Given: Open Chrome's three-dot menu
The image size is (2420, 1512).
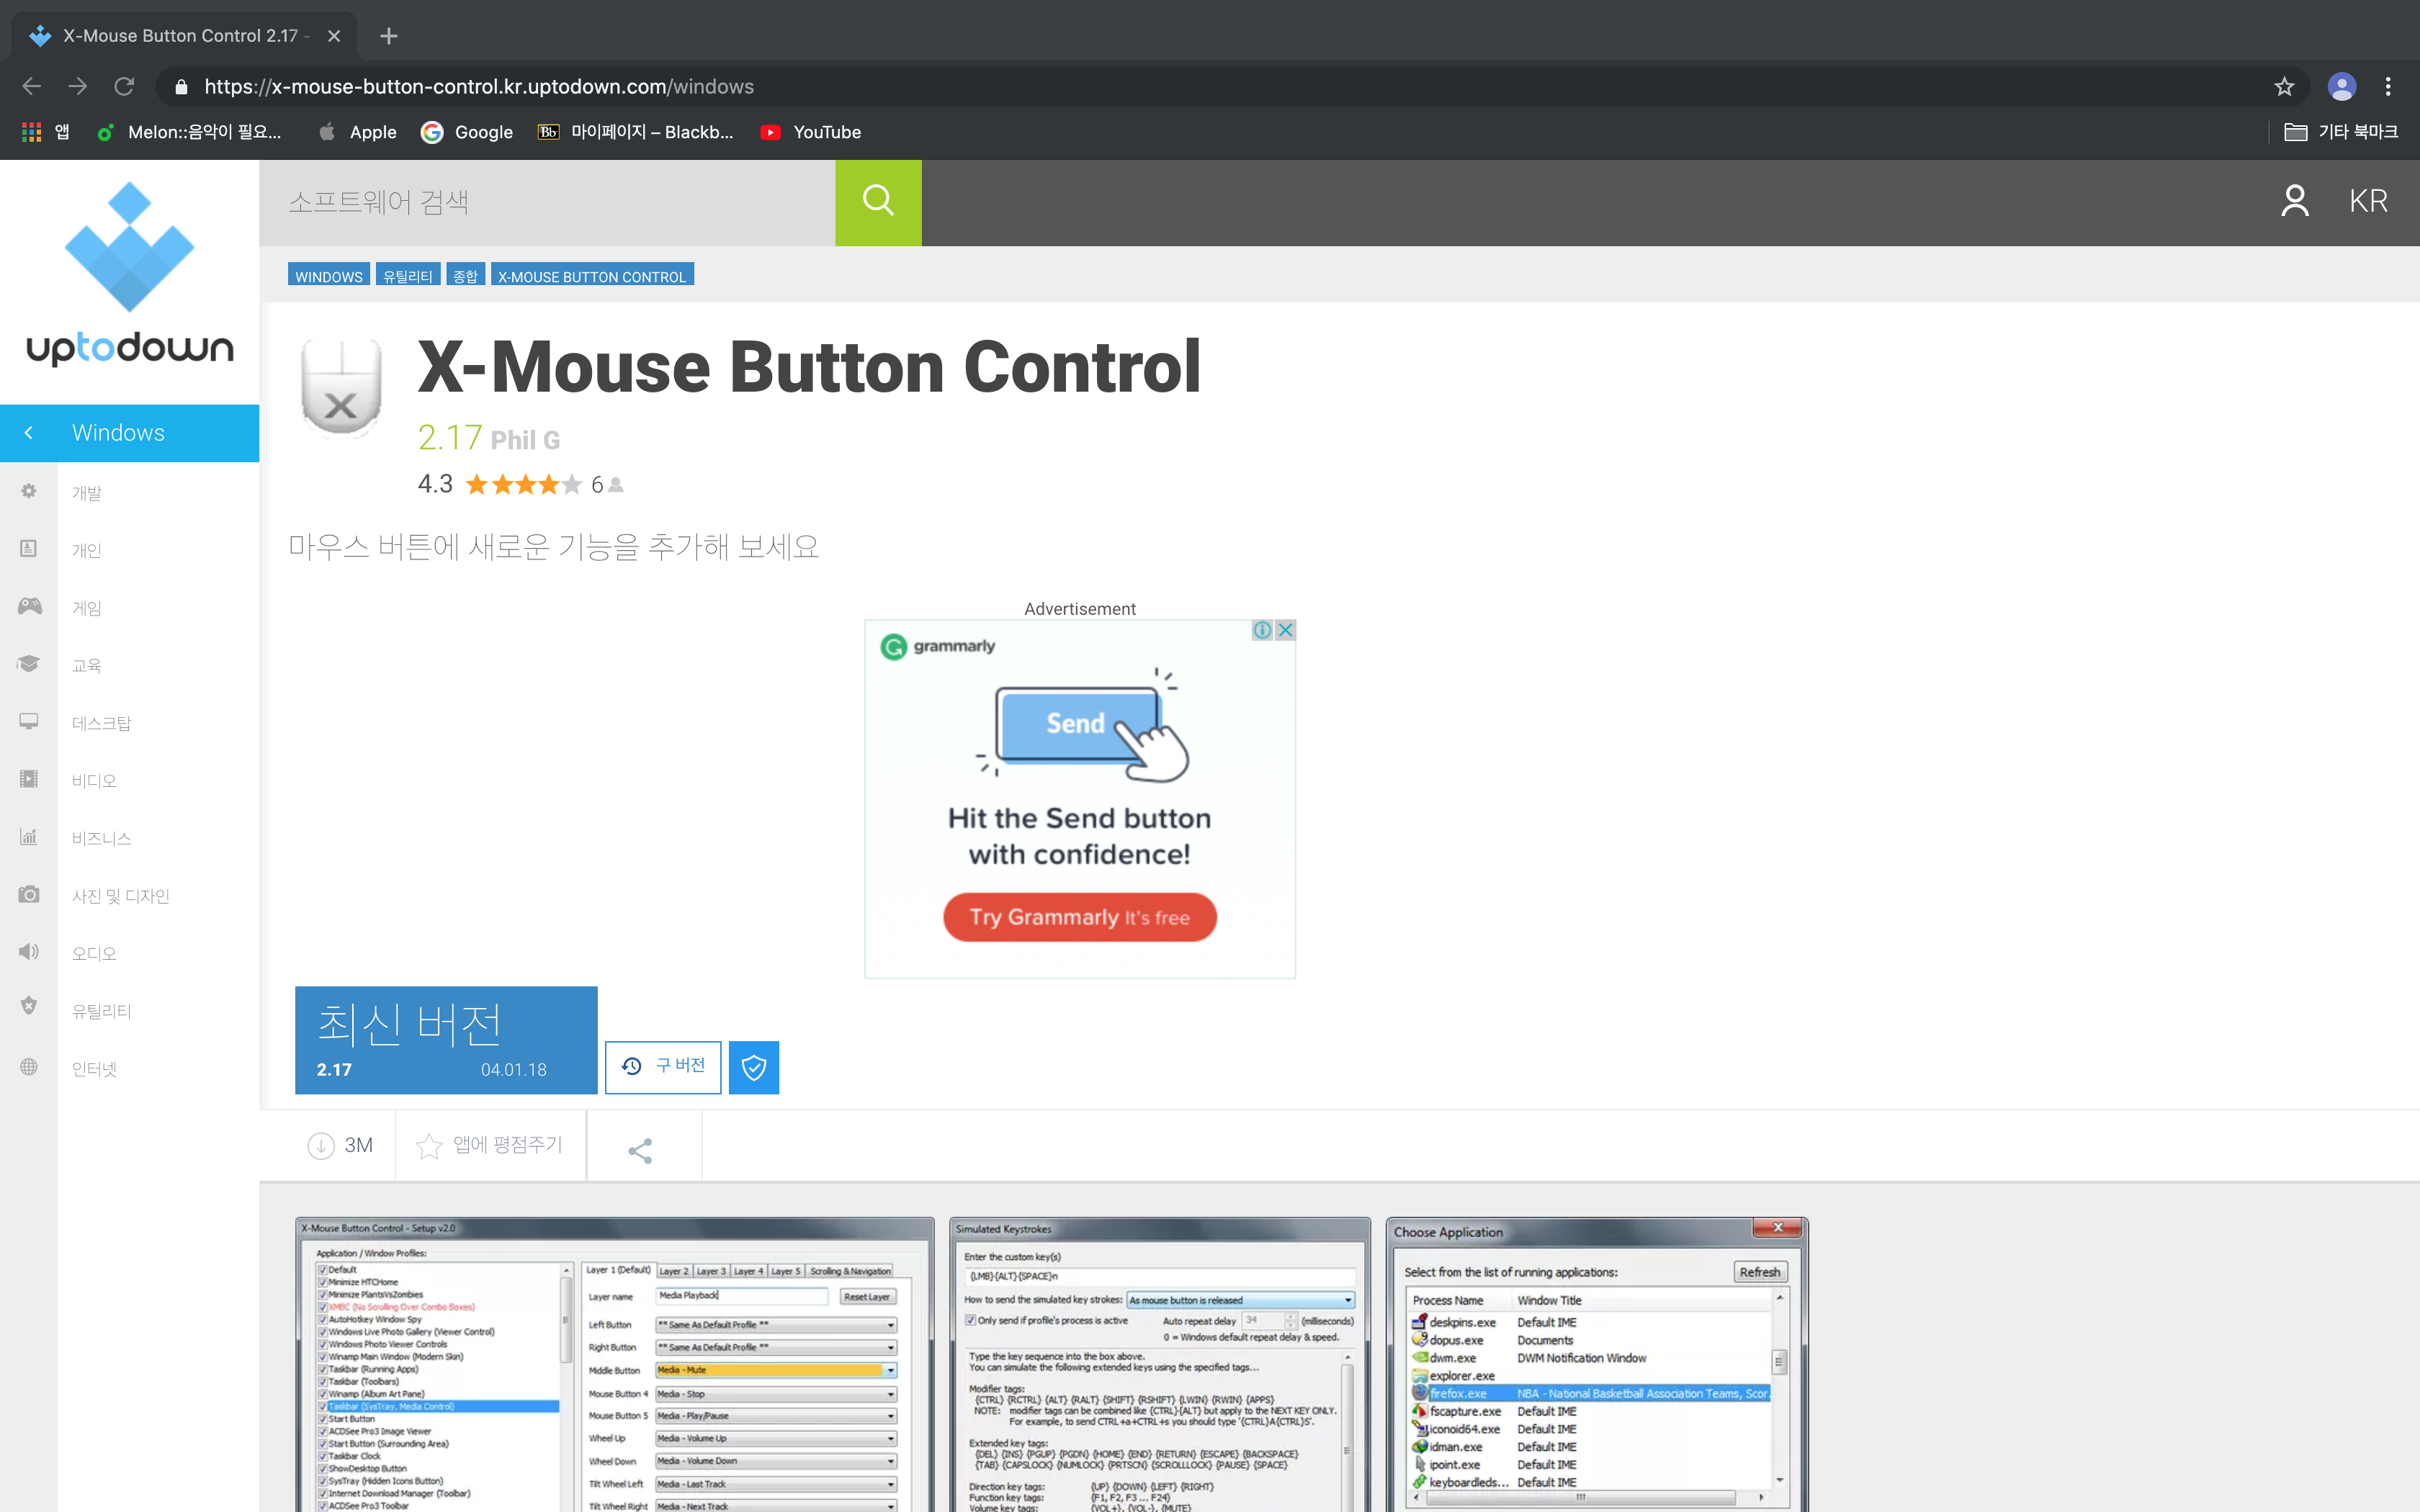Looking at the screenshot, I should (x=2388, y=87).
